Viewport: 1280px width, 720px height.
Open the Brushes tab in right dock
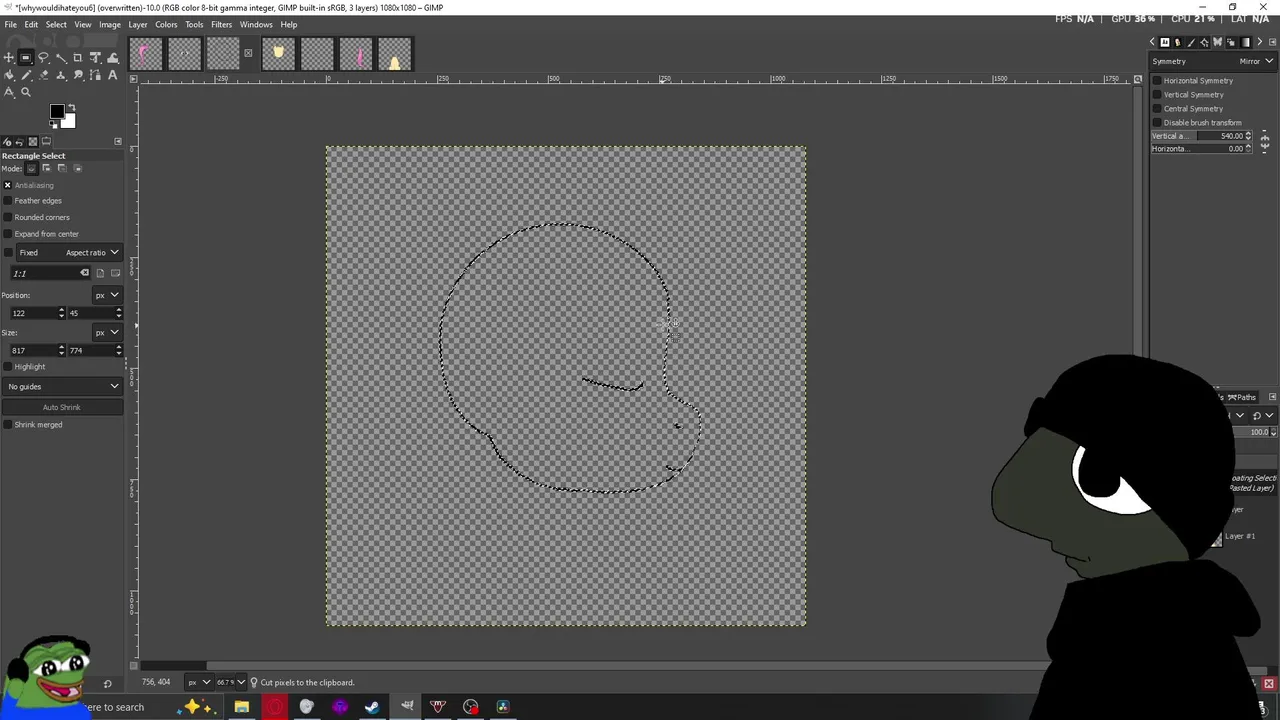pyautogui.click(x=1191, y=42)
